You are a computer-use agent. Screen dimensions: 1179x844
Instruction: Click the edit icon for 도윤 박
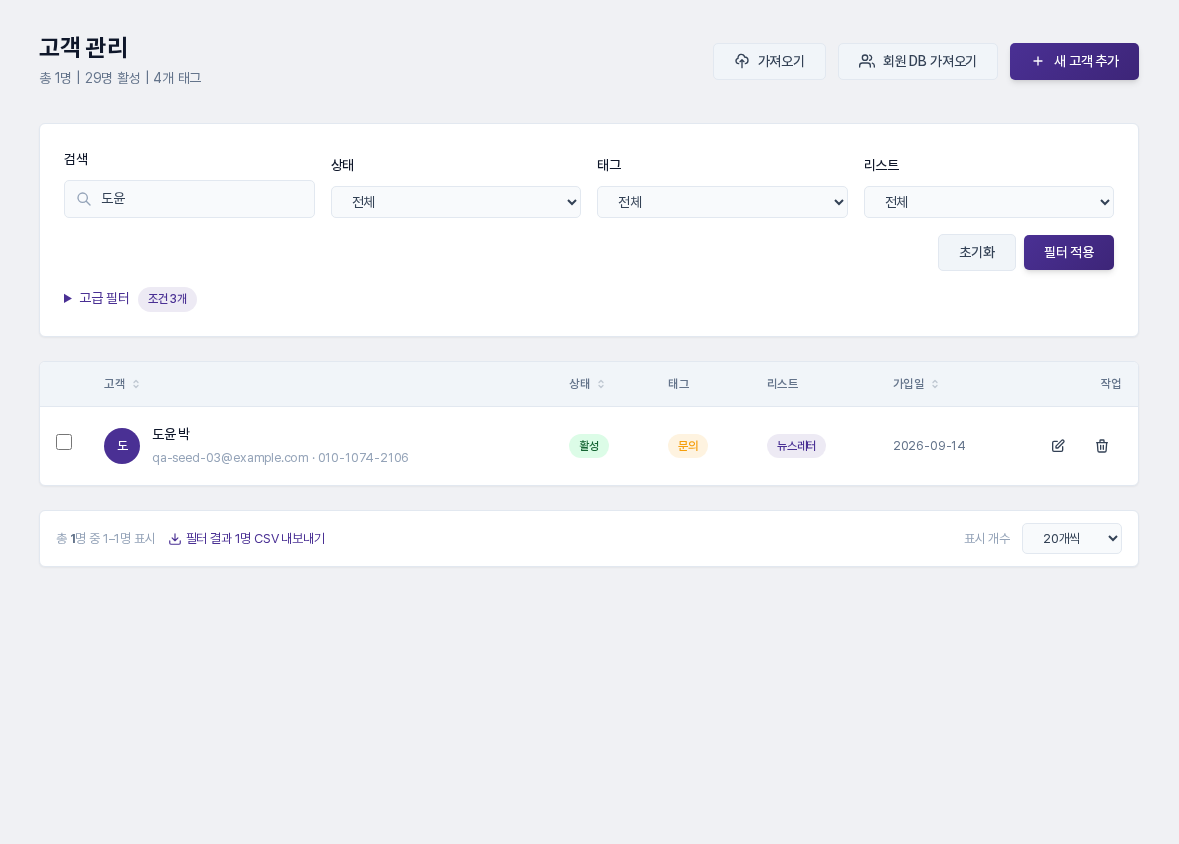click(1058, 446)
